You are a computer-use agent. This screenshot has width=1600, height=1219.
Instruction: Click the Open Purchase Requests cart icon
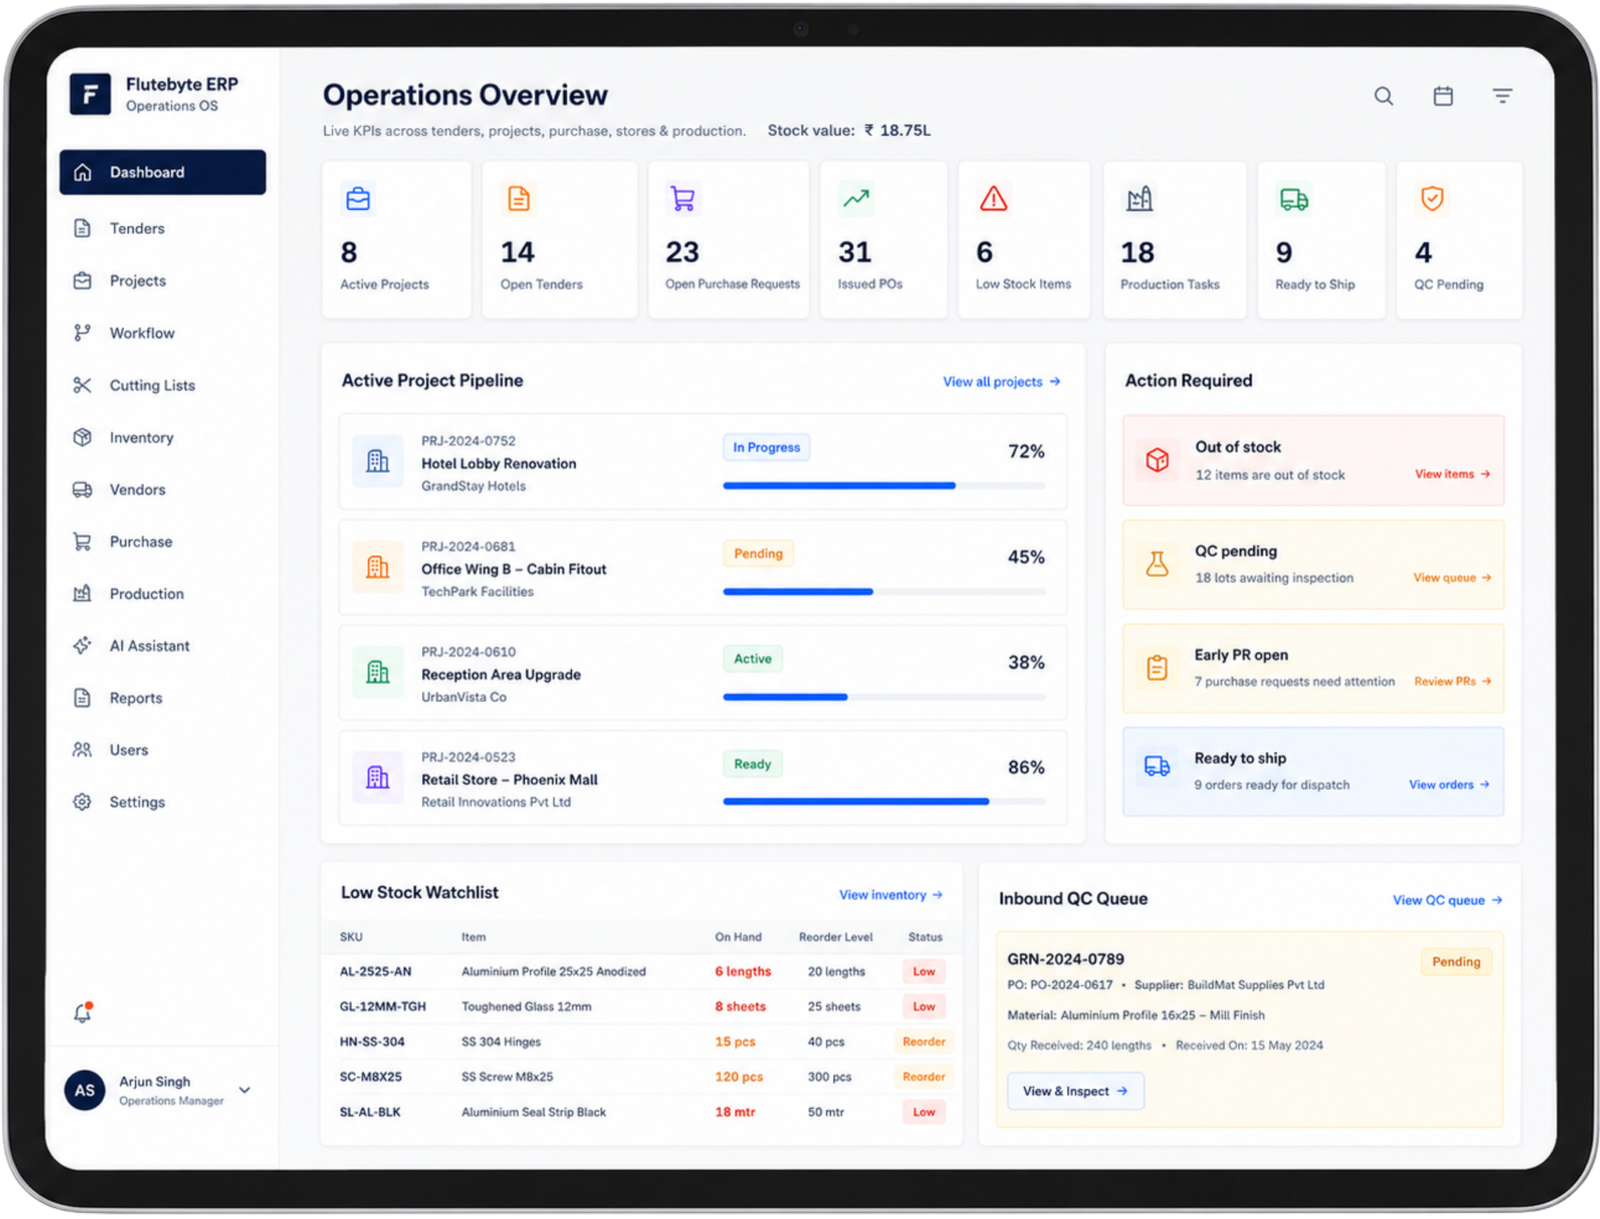pos(683,199)
